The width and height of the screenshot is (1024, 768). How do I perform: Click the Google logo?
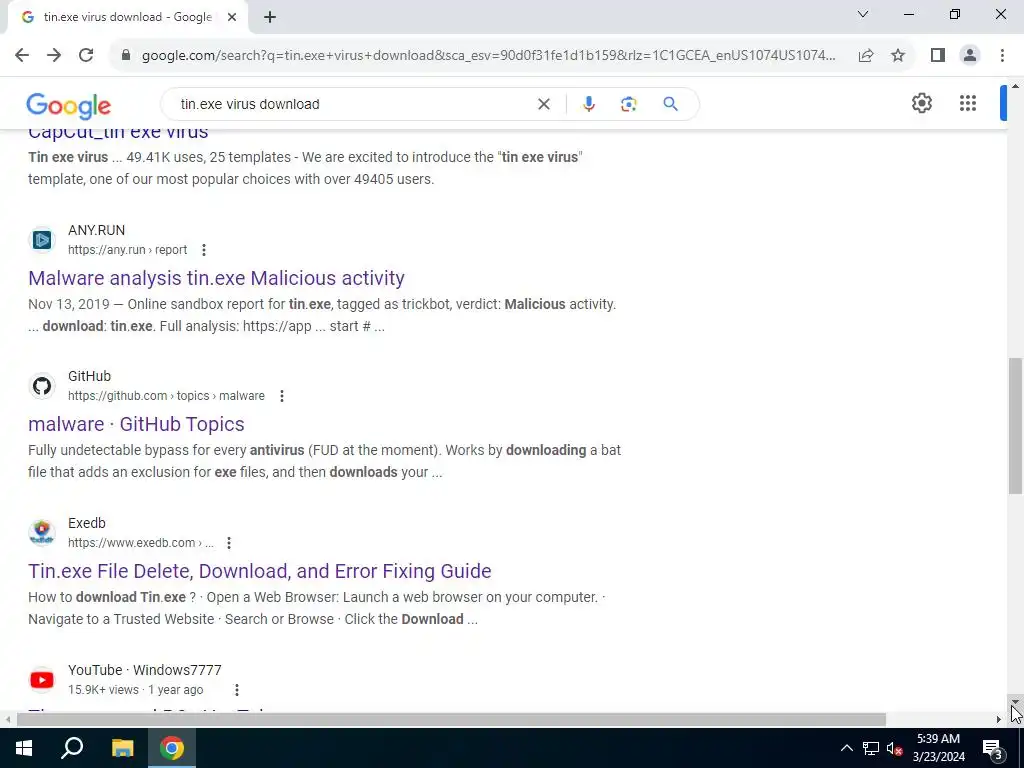[x=69, y=106]
